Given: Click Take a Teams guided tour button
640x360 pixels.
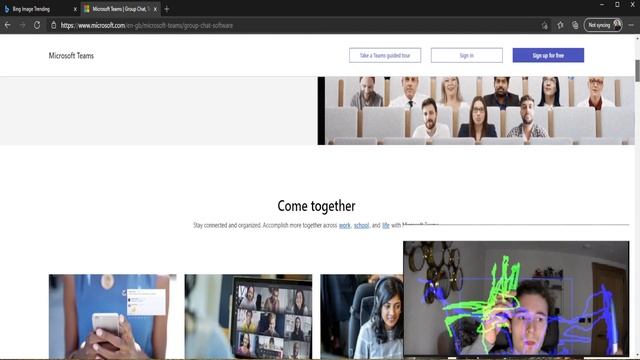Looking at the screenshot, I should (x=385, y=55).
